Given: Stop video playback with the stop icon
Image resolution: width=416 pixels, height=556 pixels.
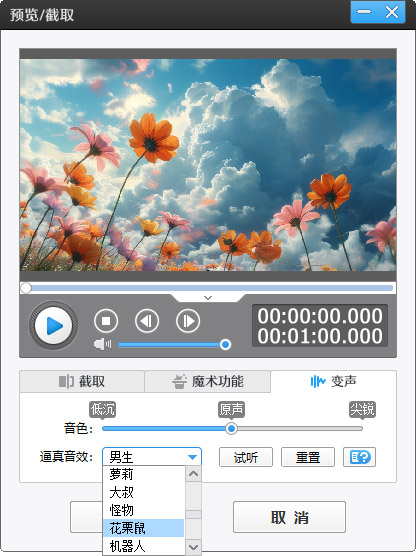Looking at the screenshot, I should [x=106, y=321].
